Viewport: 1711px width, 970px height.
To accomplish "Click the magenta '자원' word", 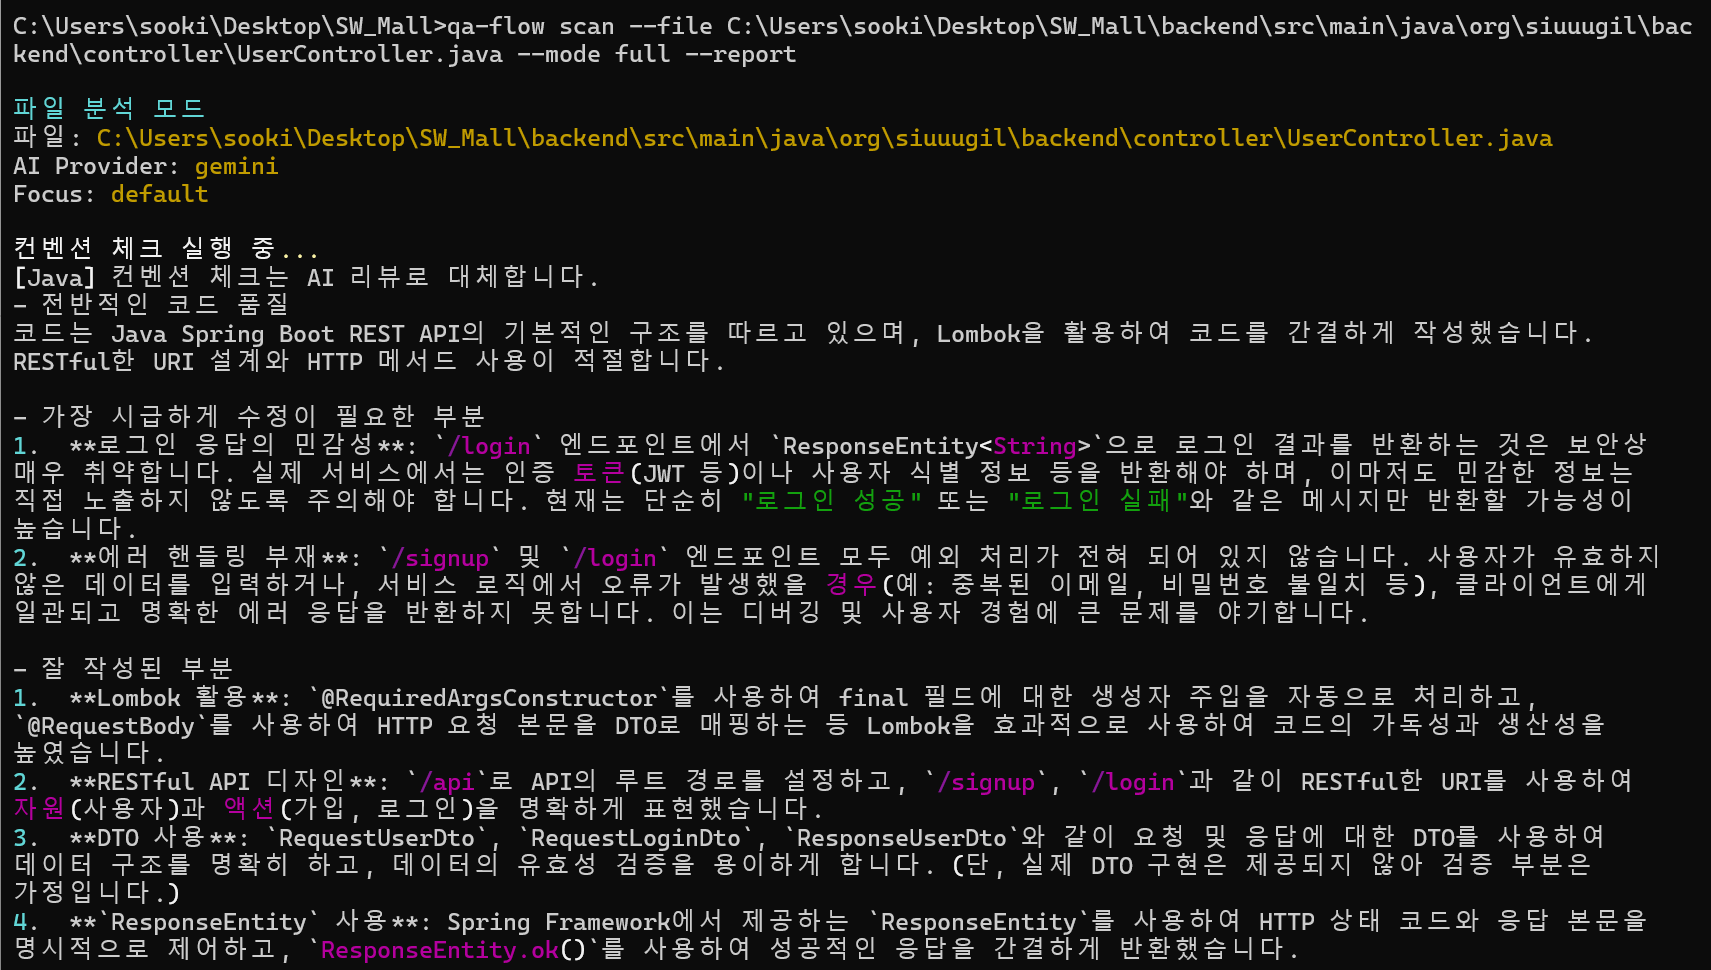I will [40, 808].
